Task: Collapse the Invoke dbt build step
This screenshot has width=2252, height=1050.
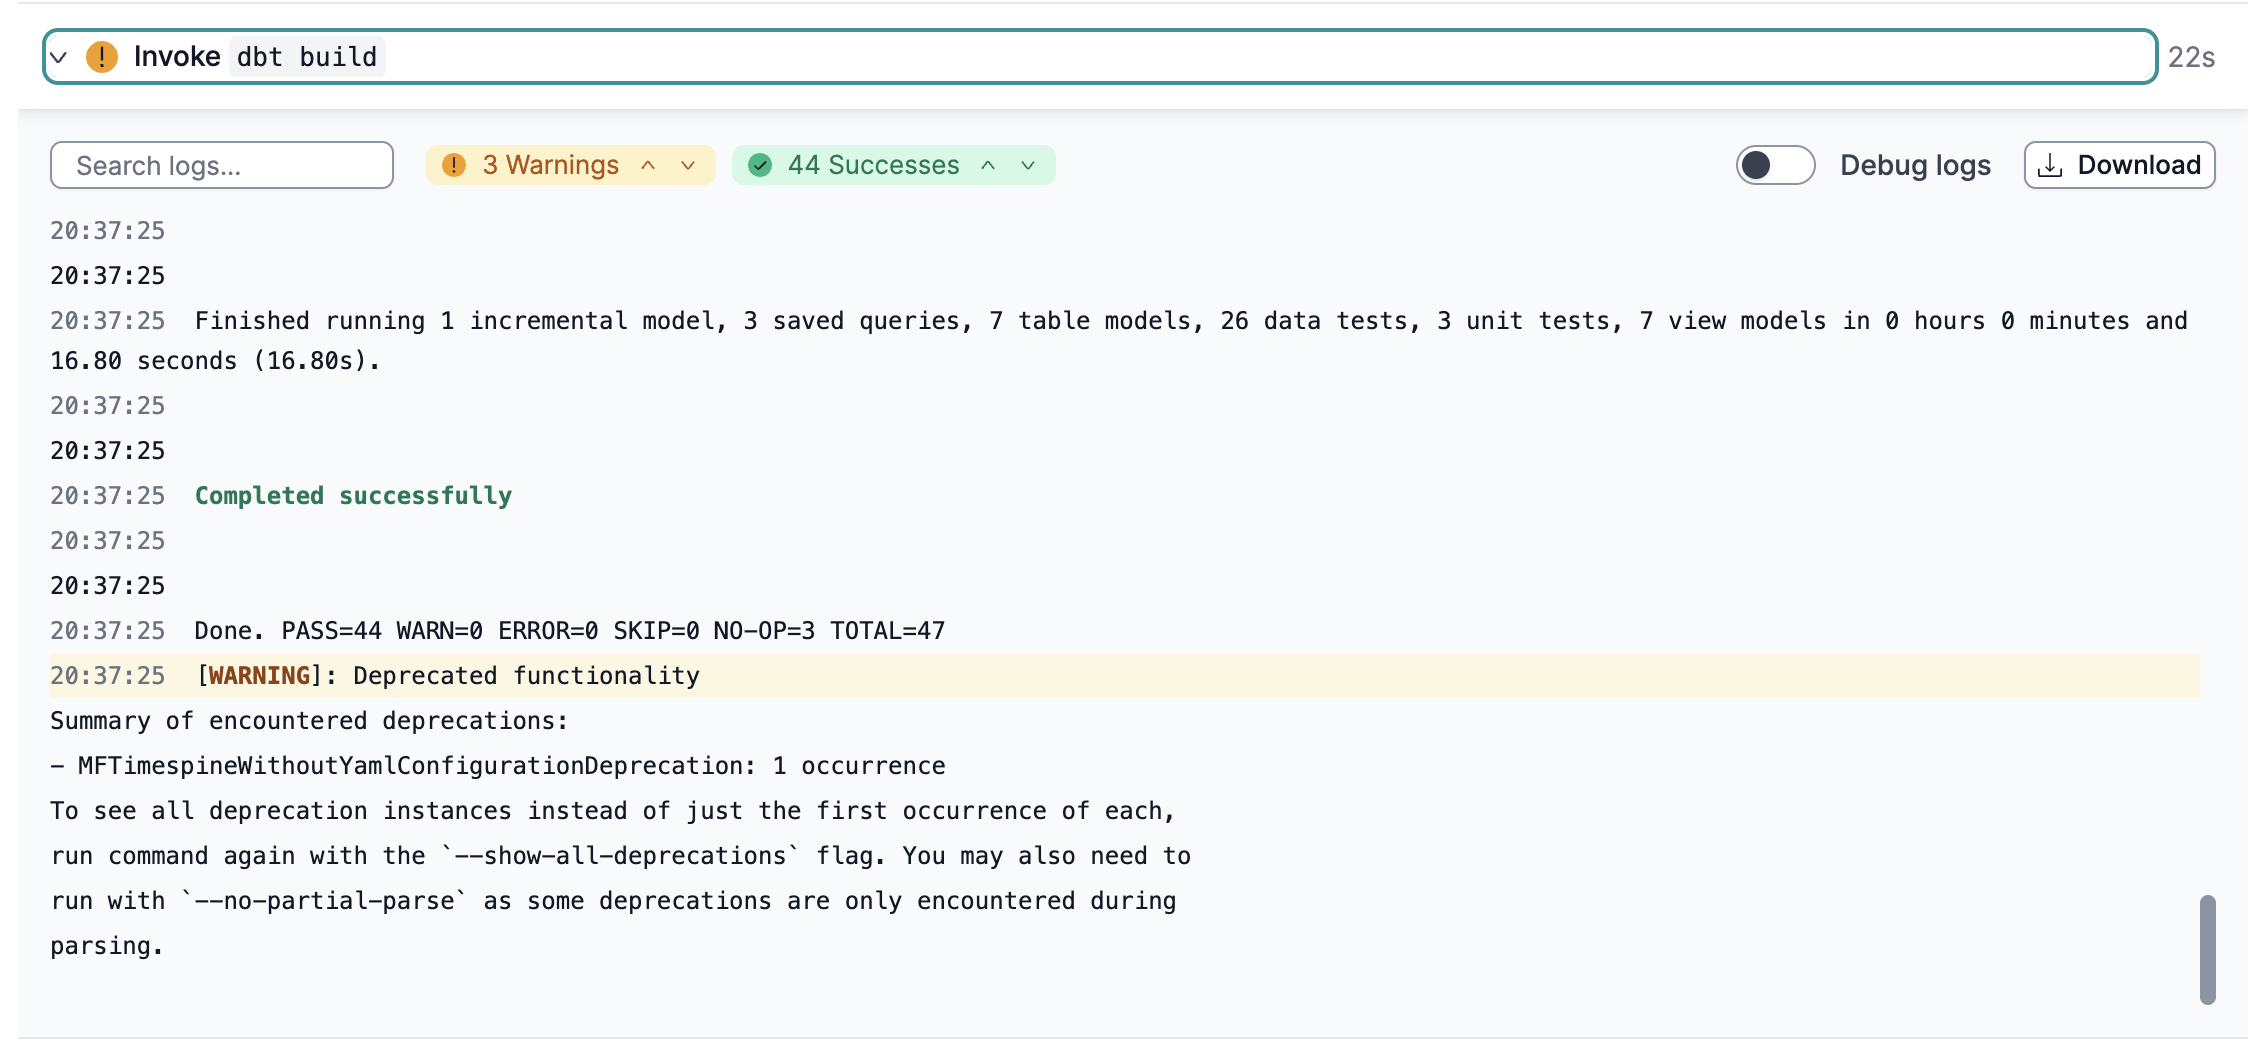Action: (58, 57)
